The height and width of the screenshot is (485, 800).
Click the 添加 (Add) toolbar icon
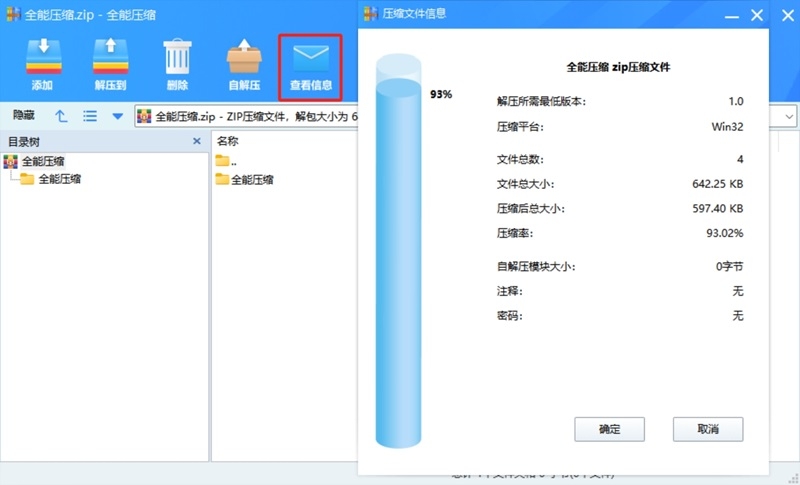point(44,56)
